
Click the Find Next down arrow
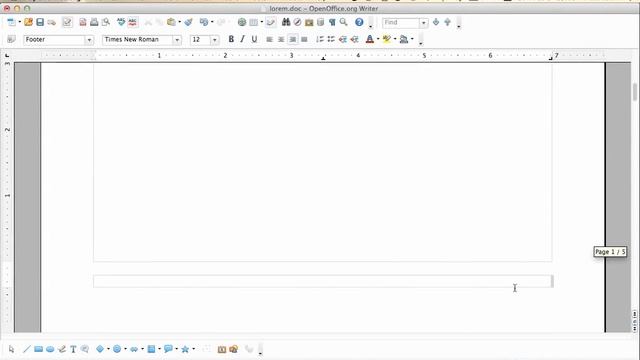[436, 22]
